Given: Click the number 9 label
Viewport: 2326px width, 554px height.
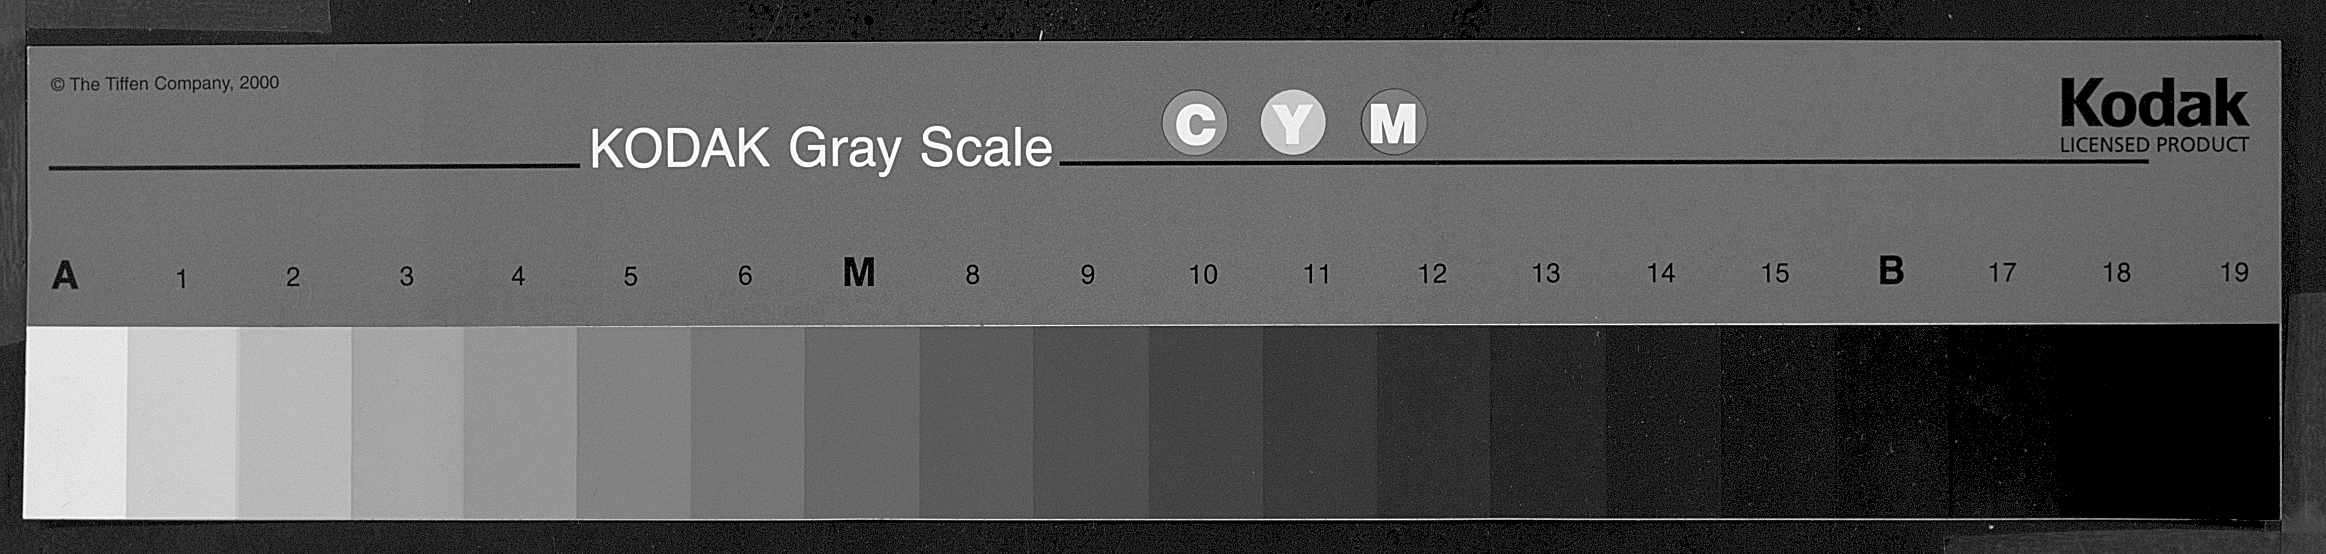Looking at the screenshot, I should click(1088, 274).
